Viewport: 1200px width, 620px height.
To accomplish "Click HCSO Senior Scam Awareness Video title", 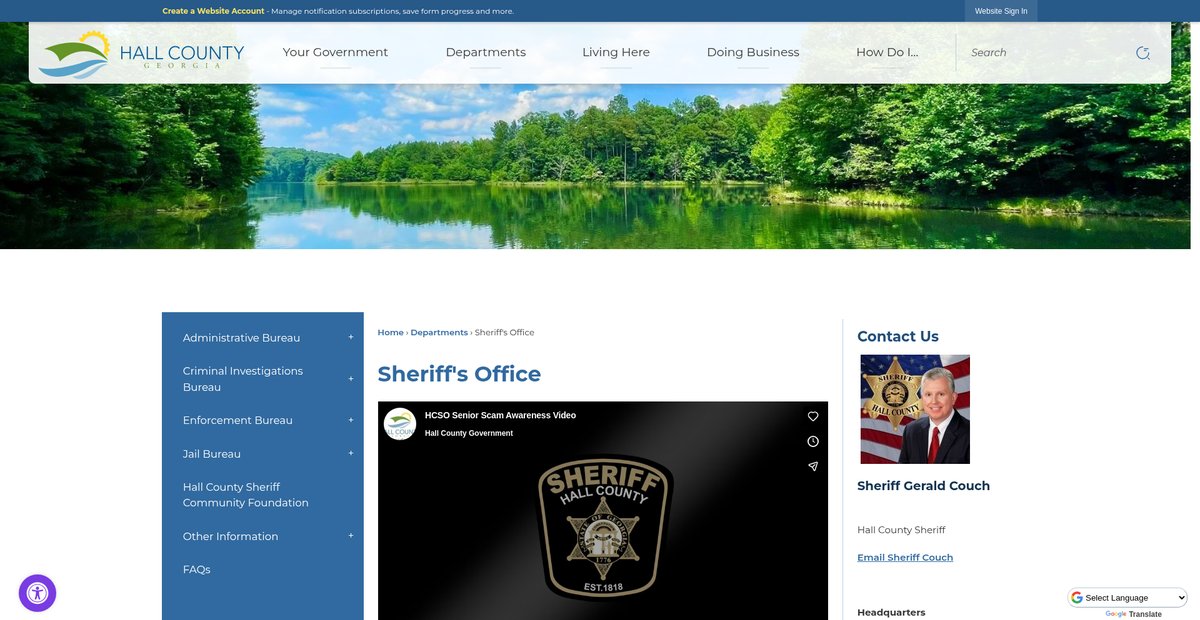I will (500, 415).
